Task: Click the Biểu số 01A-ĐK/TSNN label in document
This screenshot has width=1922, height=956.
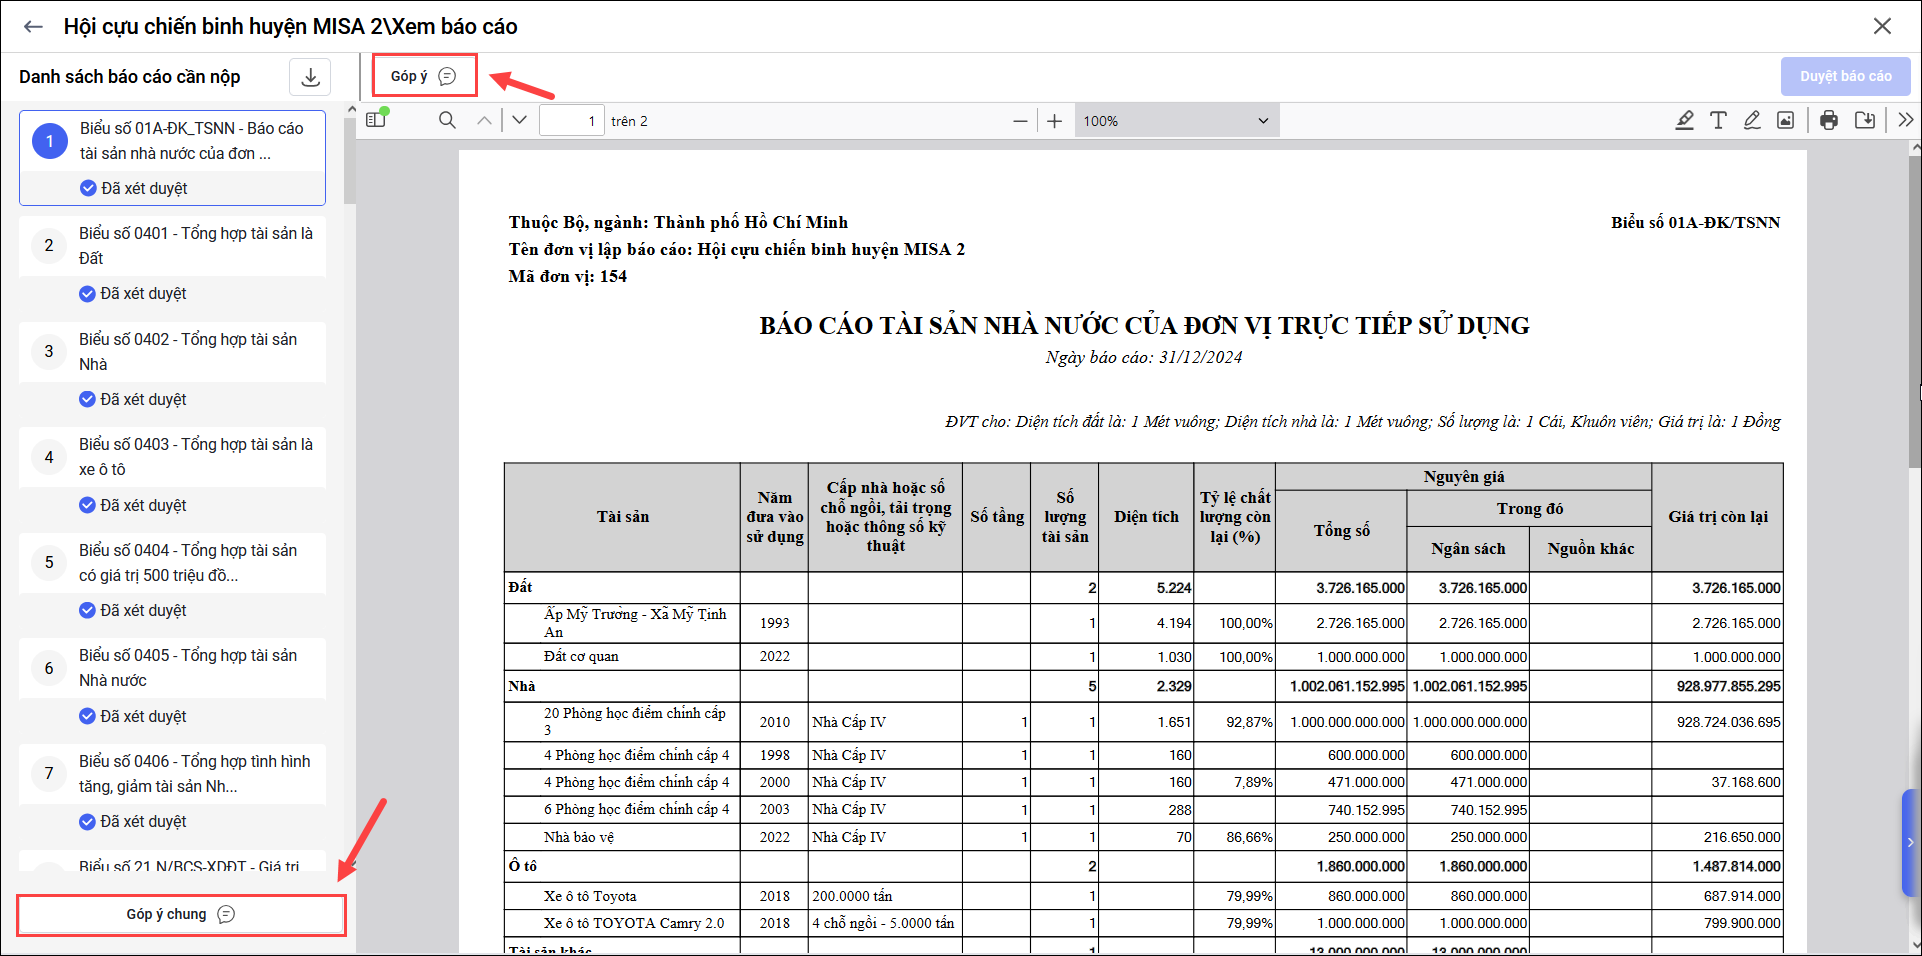Action: pos(1695,222)
